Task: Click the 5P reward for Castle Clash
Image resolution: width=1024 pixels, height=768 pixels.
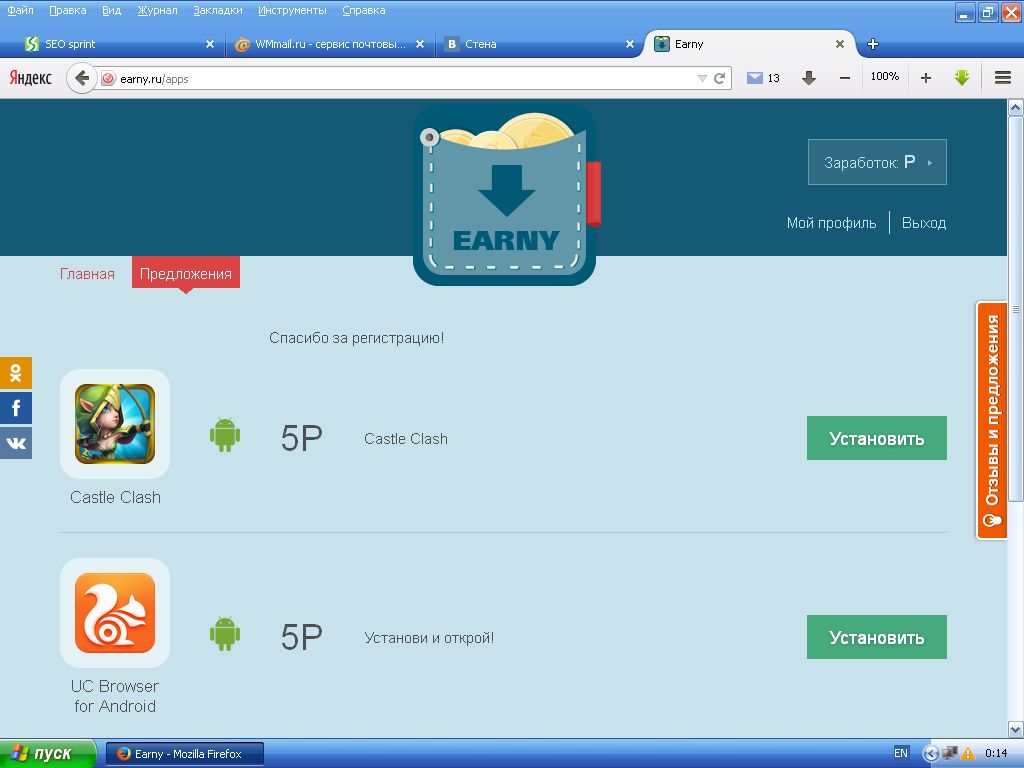Action: click(302, 438)
